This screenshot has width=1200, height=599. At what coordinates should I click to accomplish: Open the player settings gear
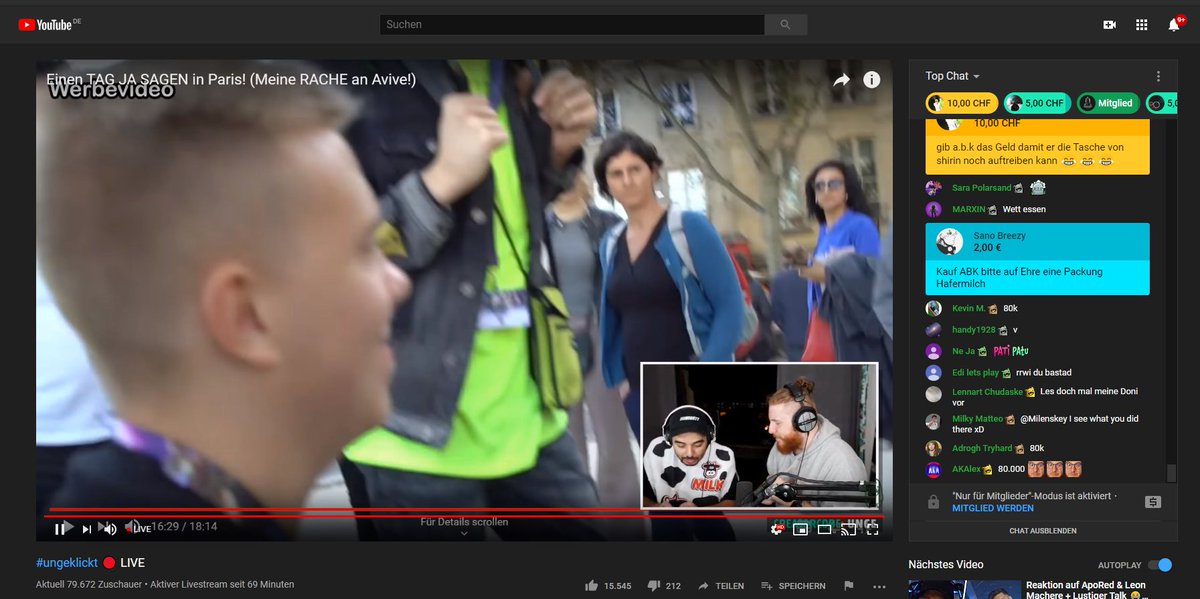pos(776,529)
